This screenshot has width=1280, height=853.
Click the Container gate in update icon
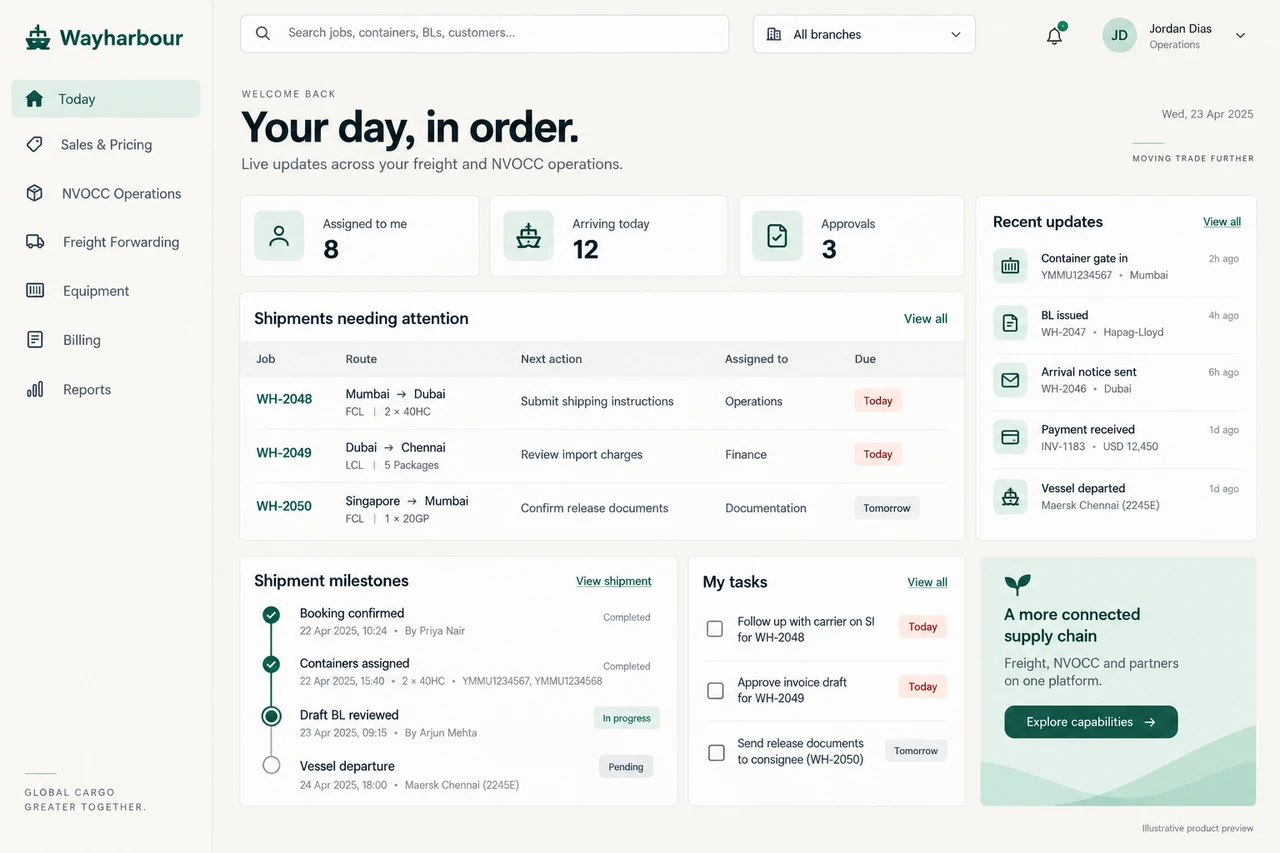(x=1010, y=266)
